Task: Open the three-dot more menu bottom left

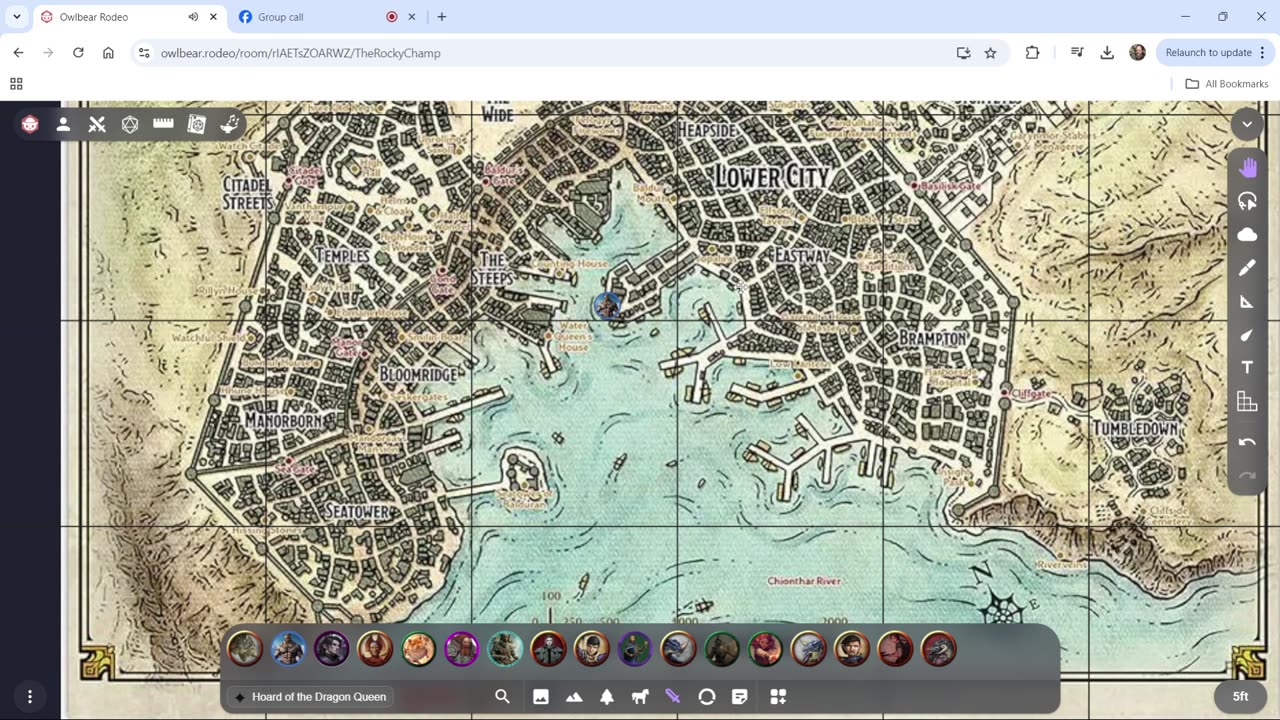Action: [30, 697]
